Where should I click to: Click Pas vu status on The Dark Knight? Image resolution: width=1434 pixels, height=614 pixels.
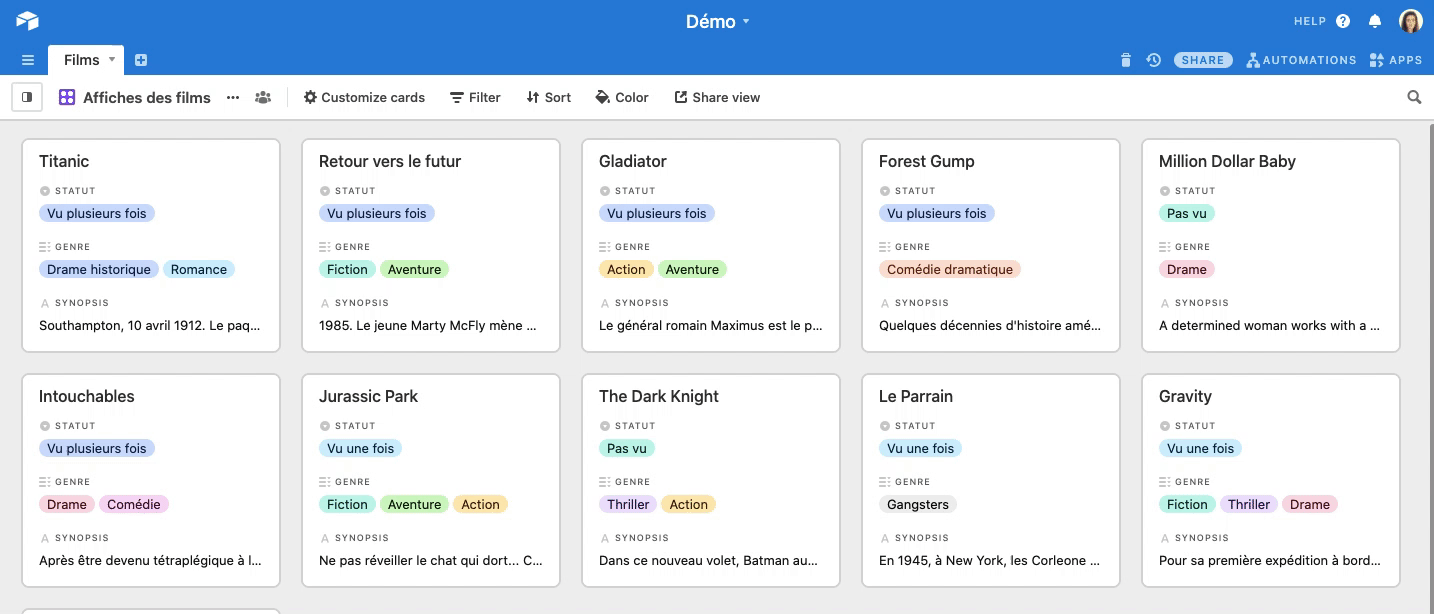click(x=627, y=448)
